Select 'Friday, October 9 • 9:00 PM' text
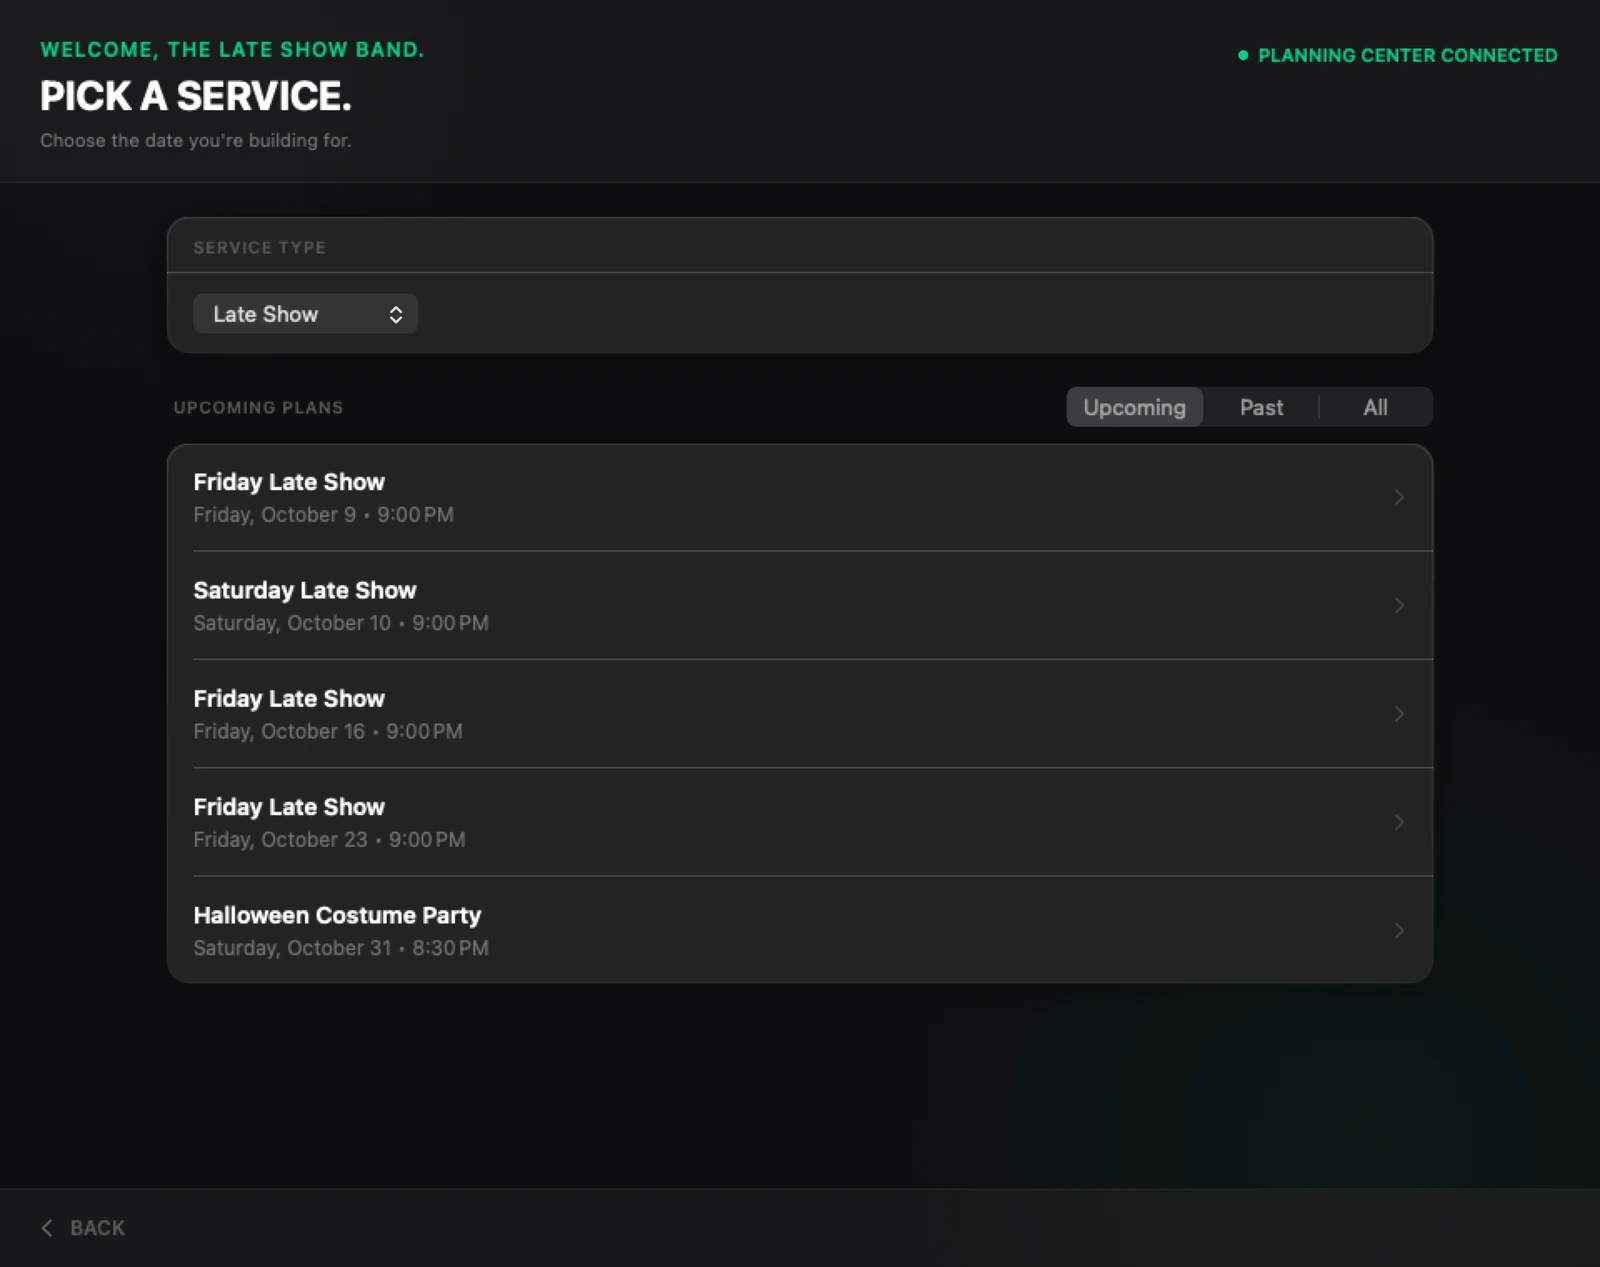1600x1267 pixels. point(323,515)
